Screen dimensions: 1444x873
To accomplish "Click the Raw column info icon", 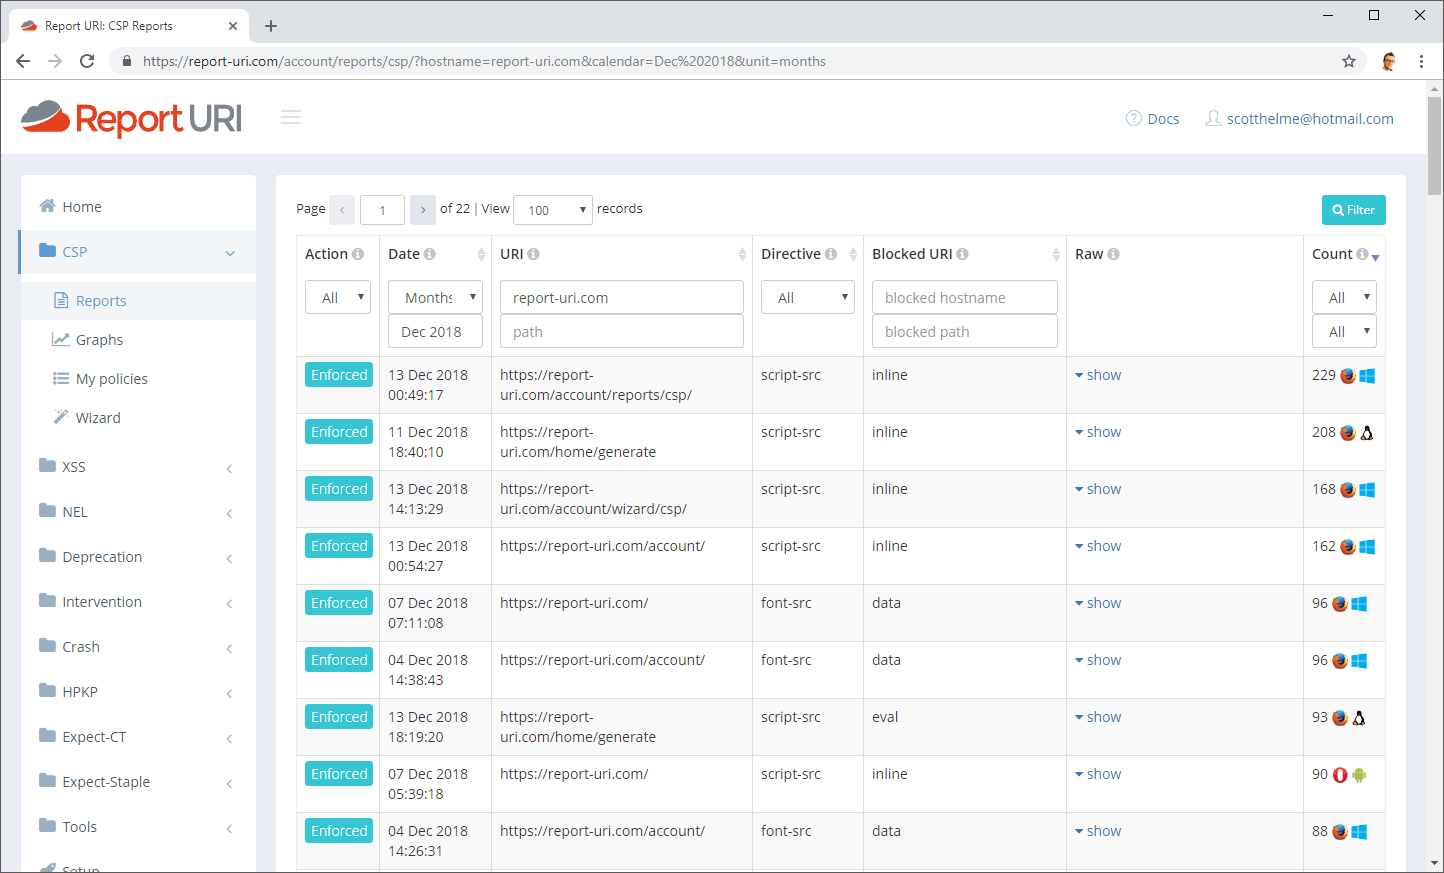I will coord(1113,254).
